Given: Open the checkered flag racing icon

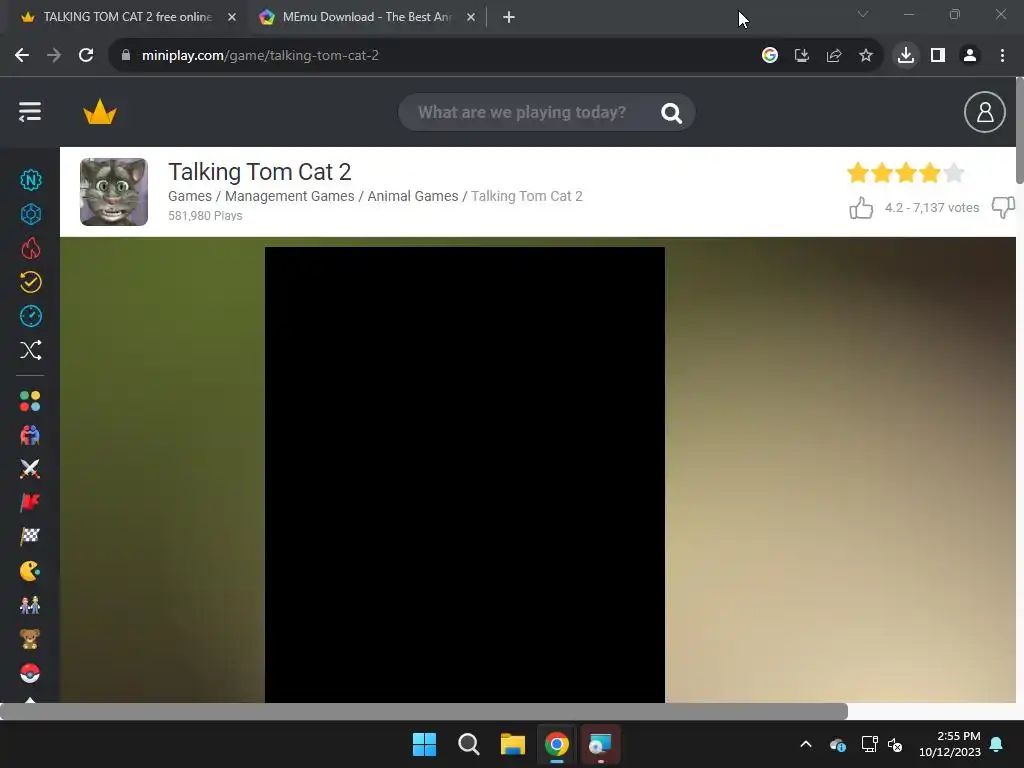Looking at the screenshot, I should (x=30, y=537).
